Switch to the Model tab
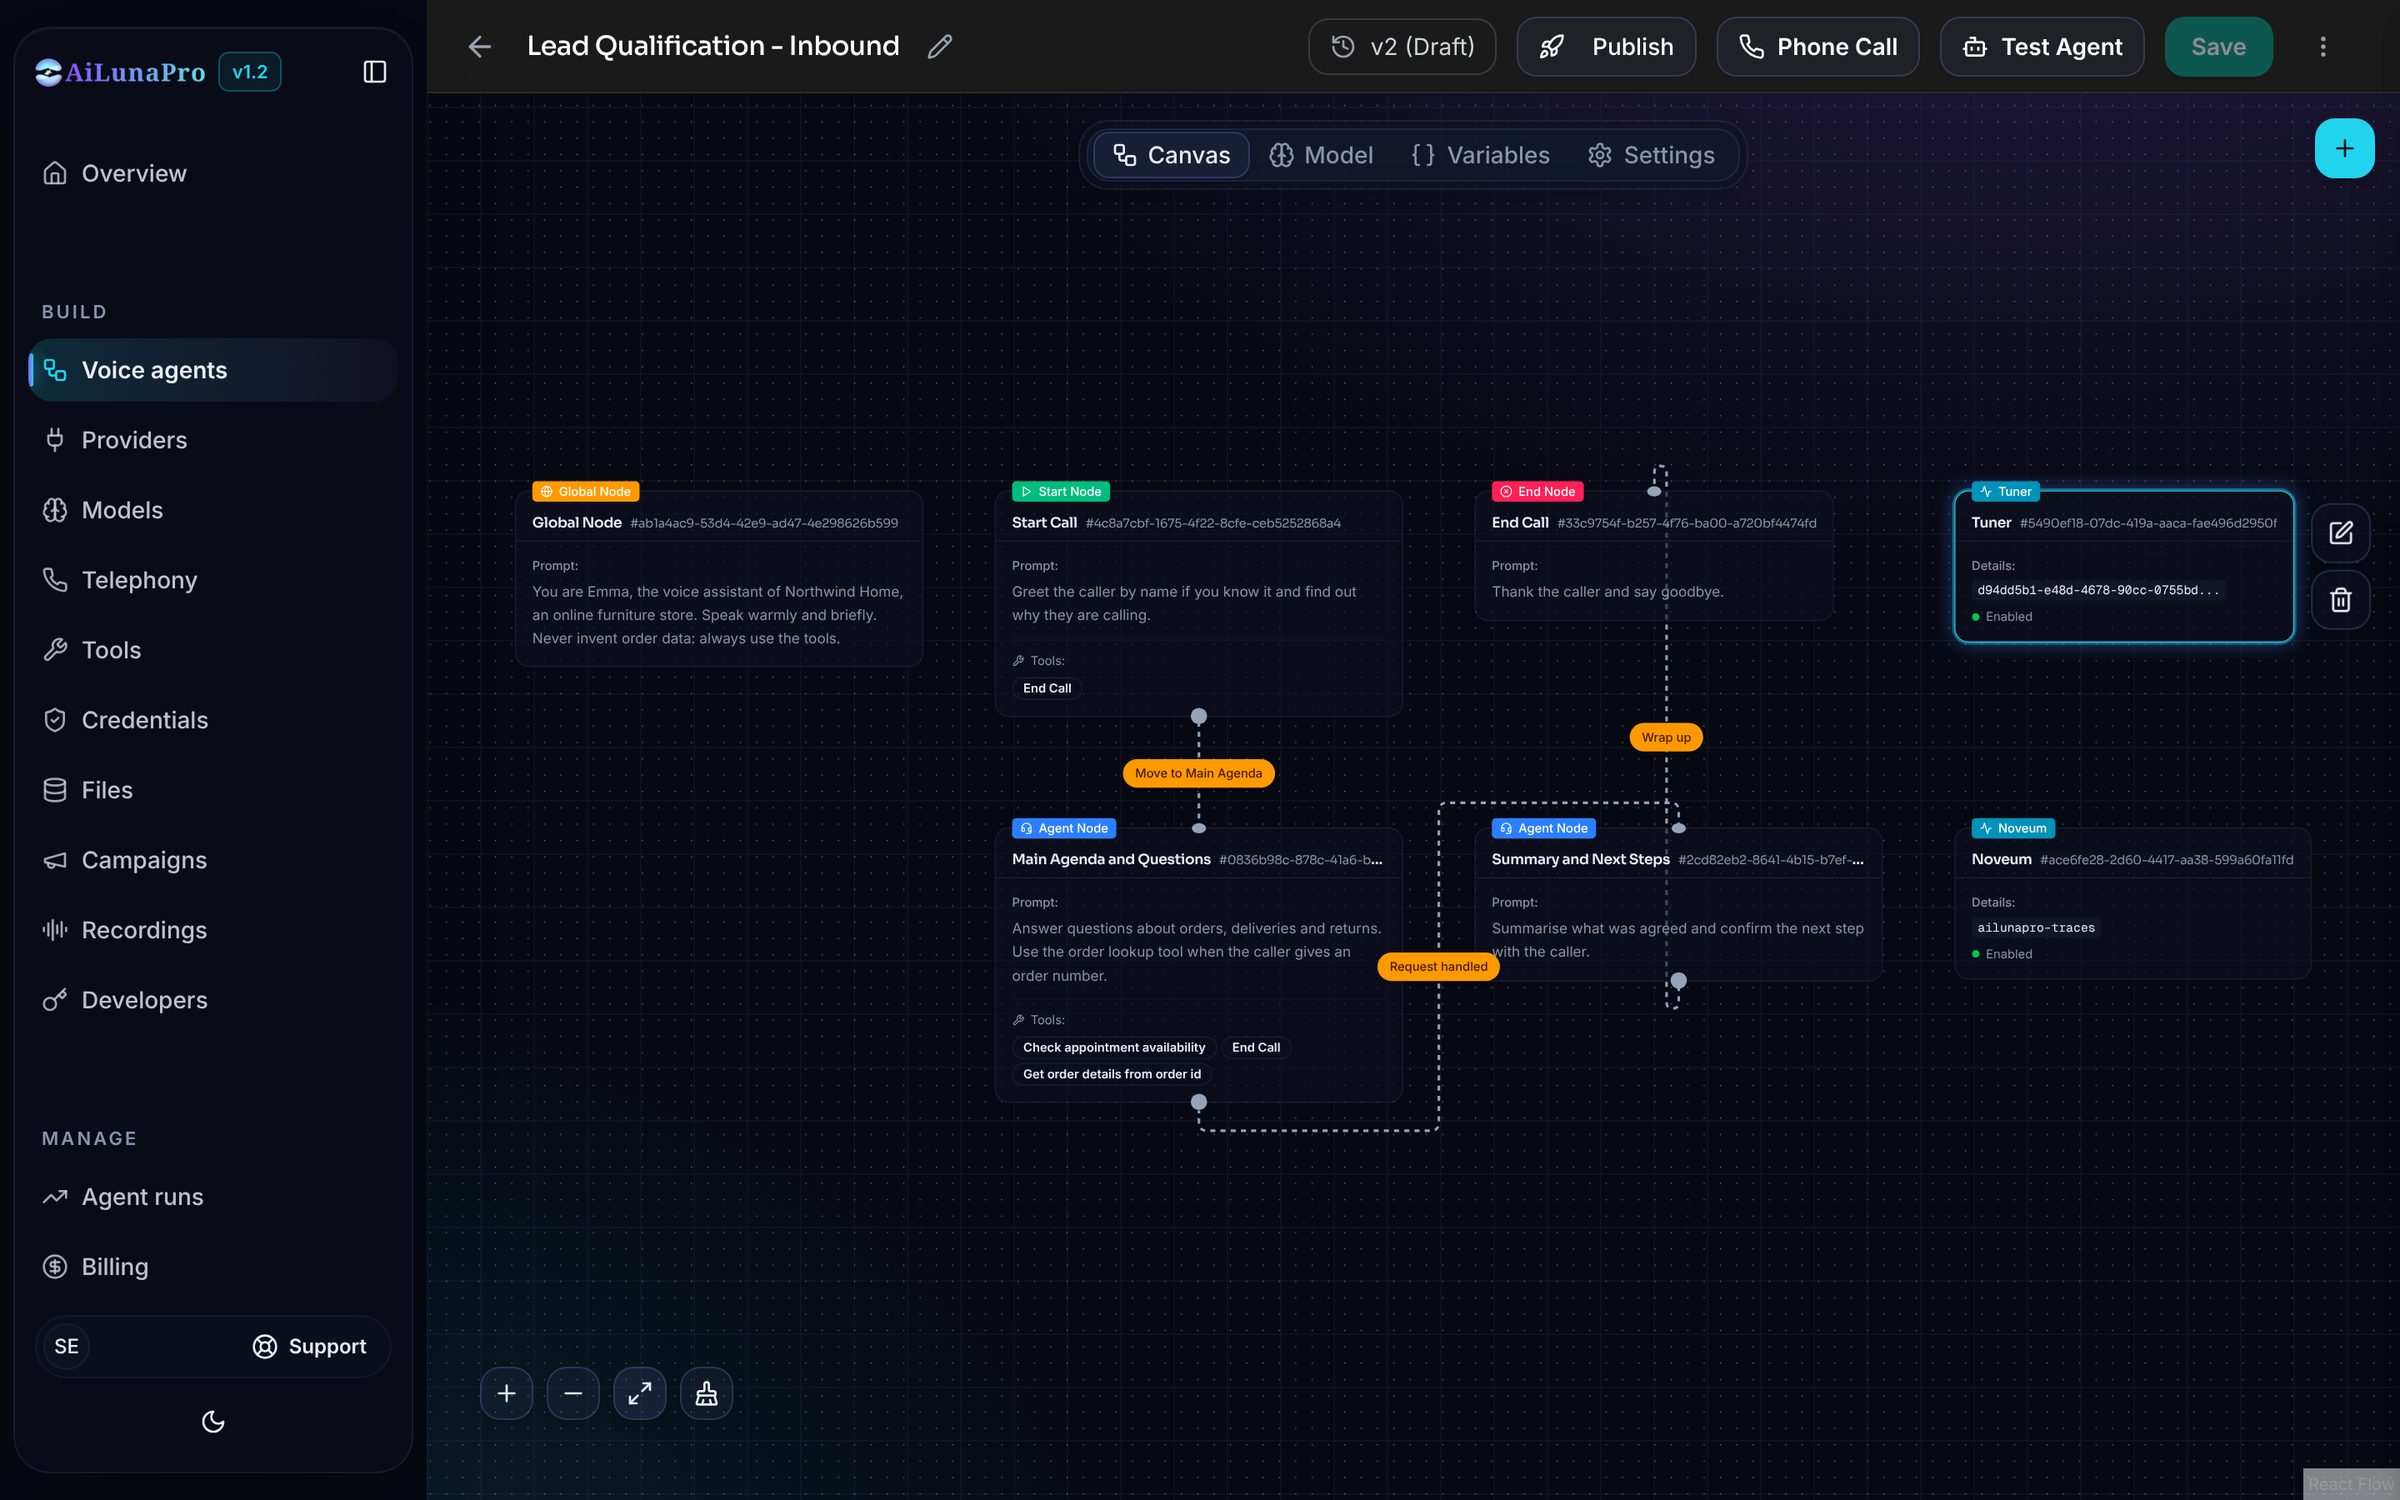This screenshot has height=1500, width=2400. pos(1321,155)
